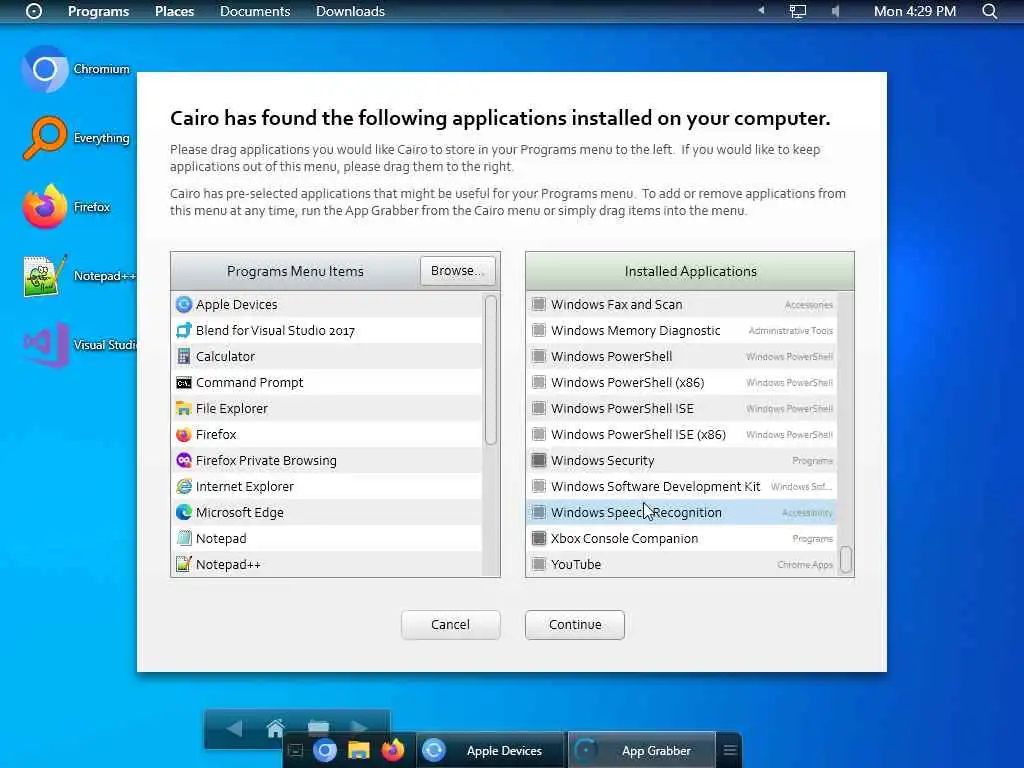
Task: Open the Programs menu
Action: click(99, 11)
